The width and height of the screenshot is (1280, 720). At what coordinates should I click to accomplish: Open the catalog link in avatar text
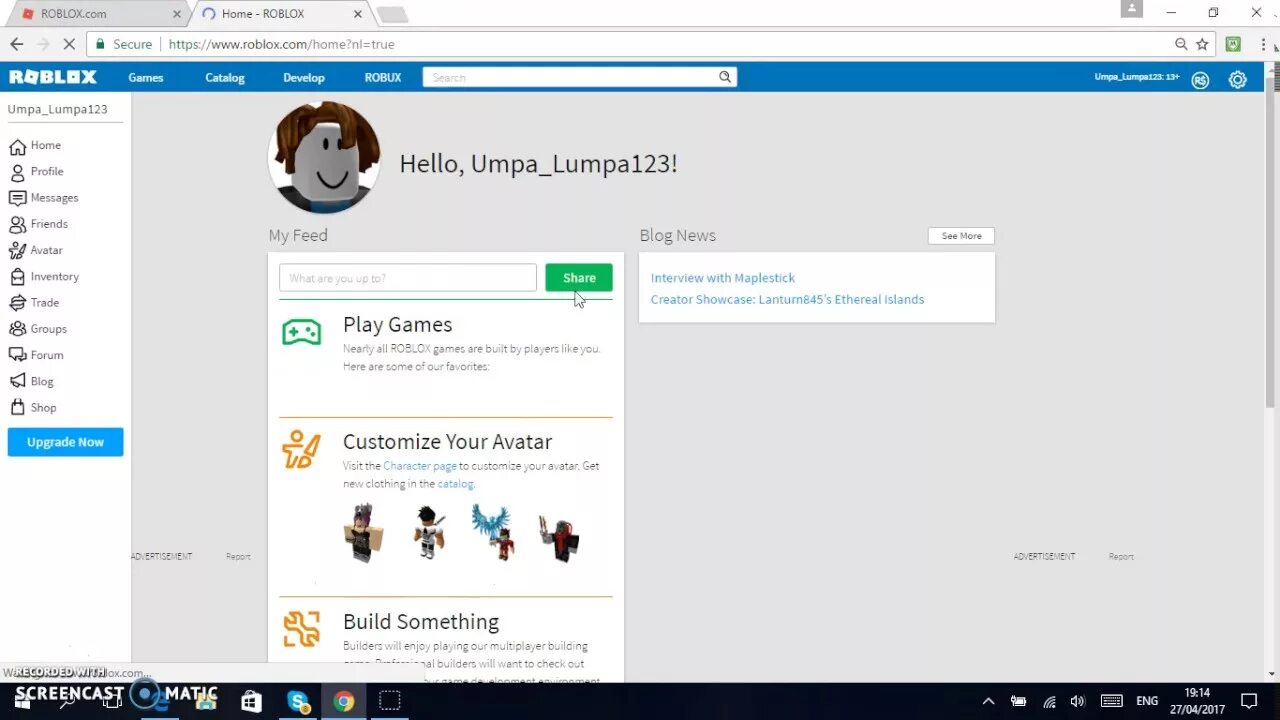[455, 484]
